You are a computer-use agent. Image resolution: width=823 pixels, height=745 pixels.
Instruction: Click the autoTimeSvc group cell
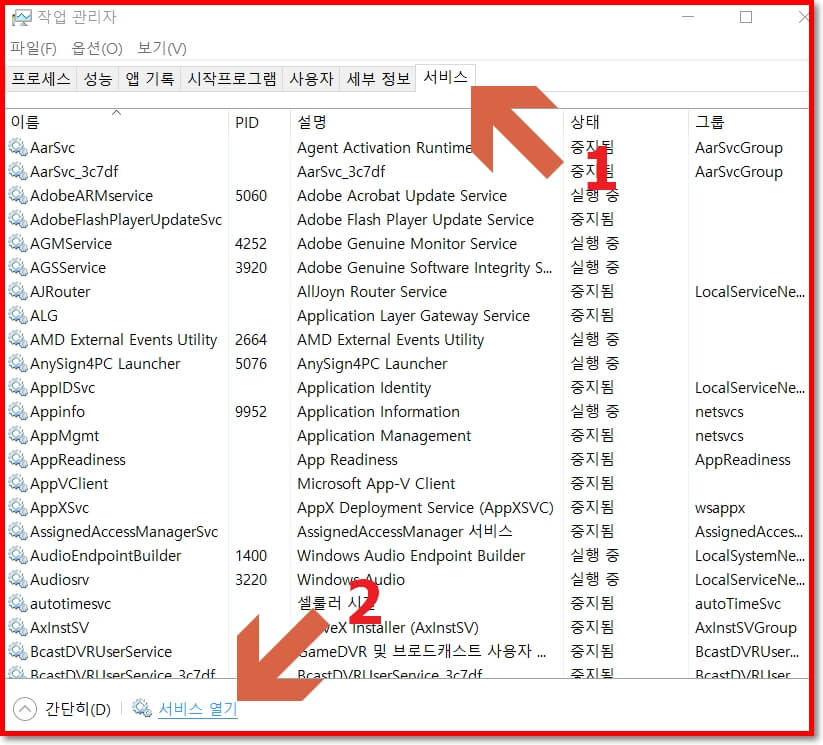point(737,604)
